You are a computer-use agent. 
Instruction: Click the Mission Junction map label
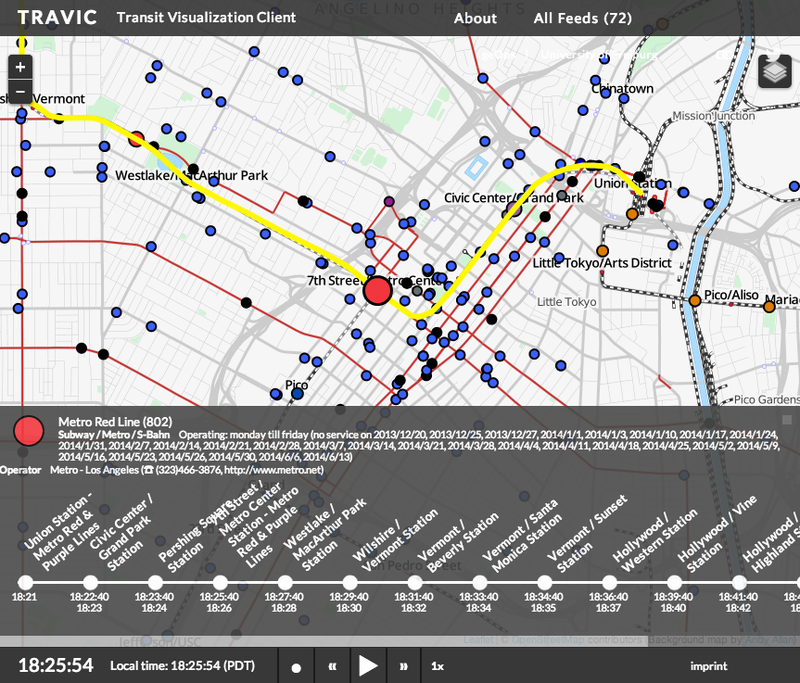[x=713, y=116]
